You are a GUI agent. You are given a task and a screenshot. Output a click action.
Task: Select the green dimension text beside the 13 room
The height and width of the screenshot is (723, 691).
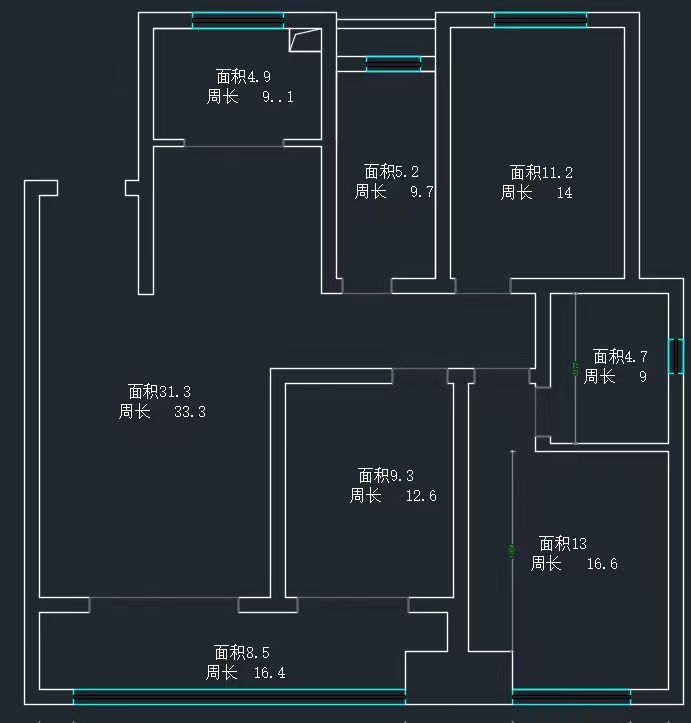[512, 551]
